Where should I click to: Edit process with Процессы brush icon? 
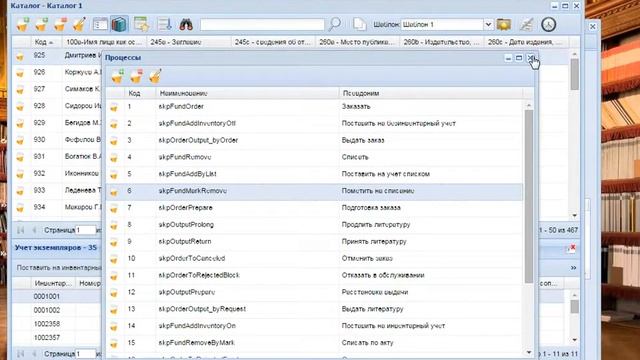click(155, 76)
